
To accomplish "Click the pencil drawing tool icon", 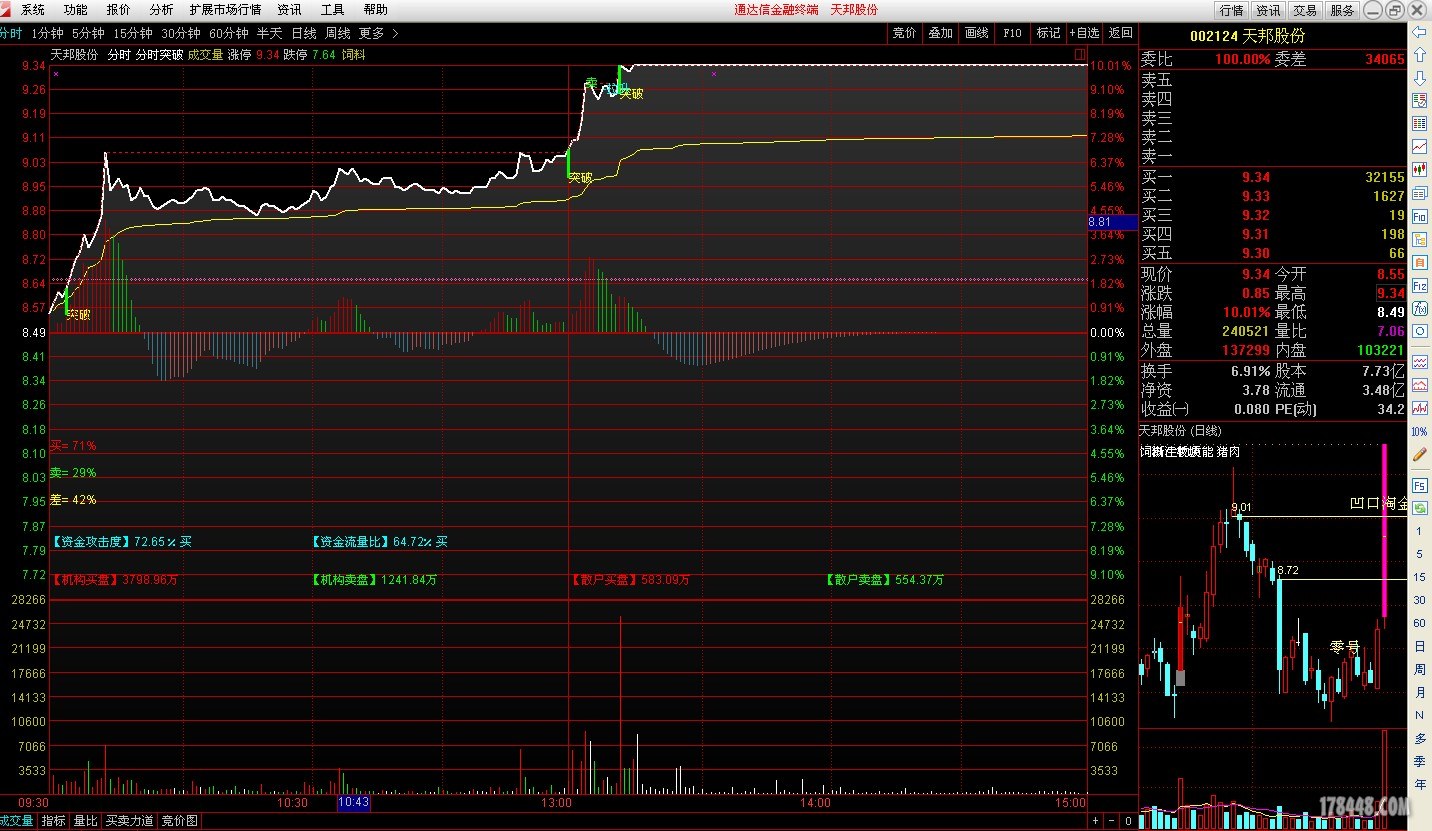I will click(x=1419, y=454).
